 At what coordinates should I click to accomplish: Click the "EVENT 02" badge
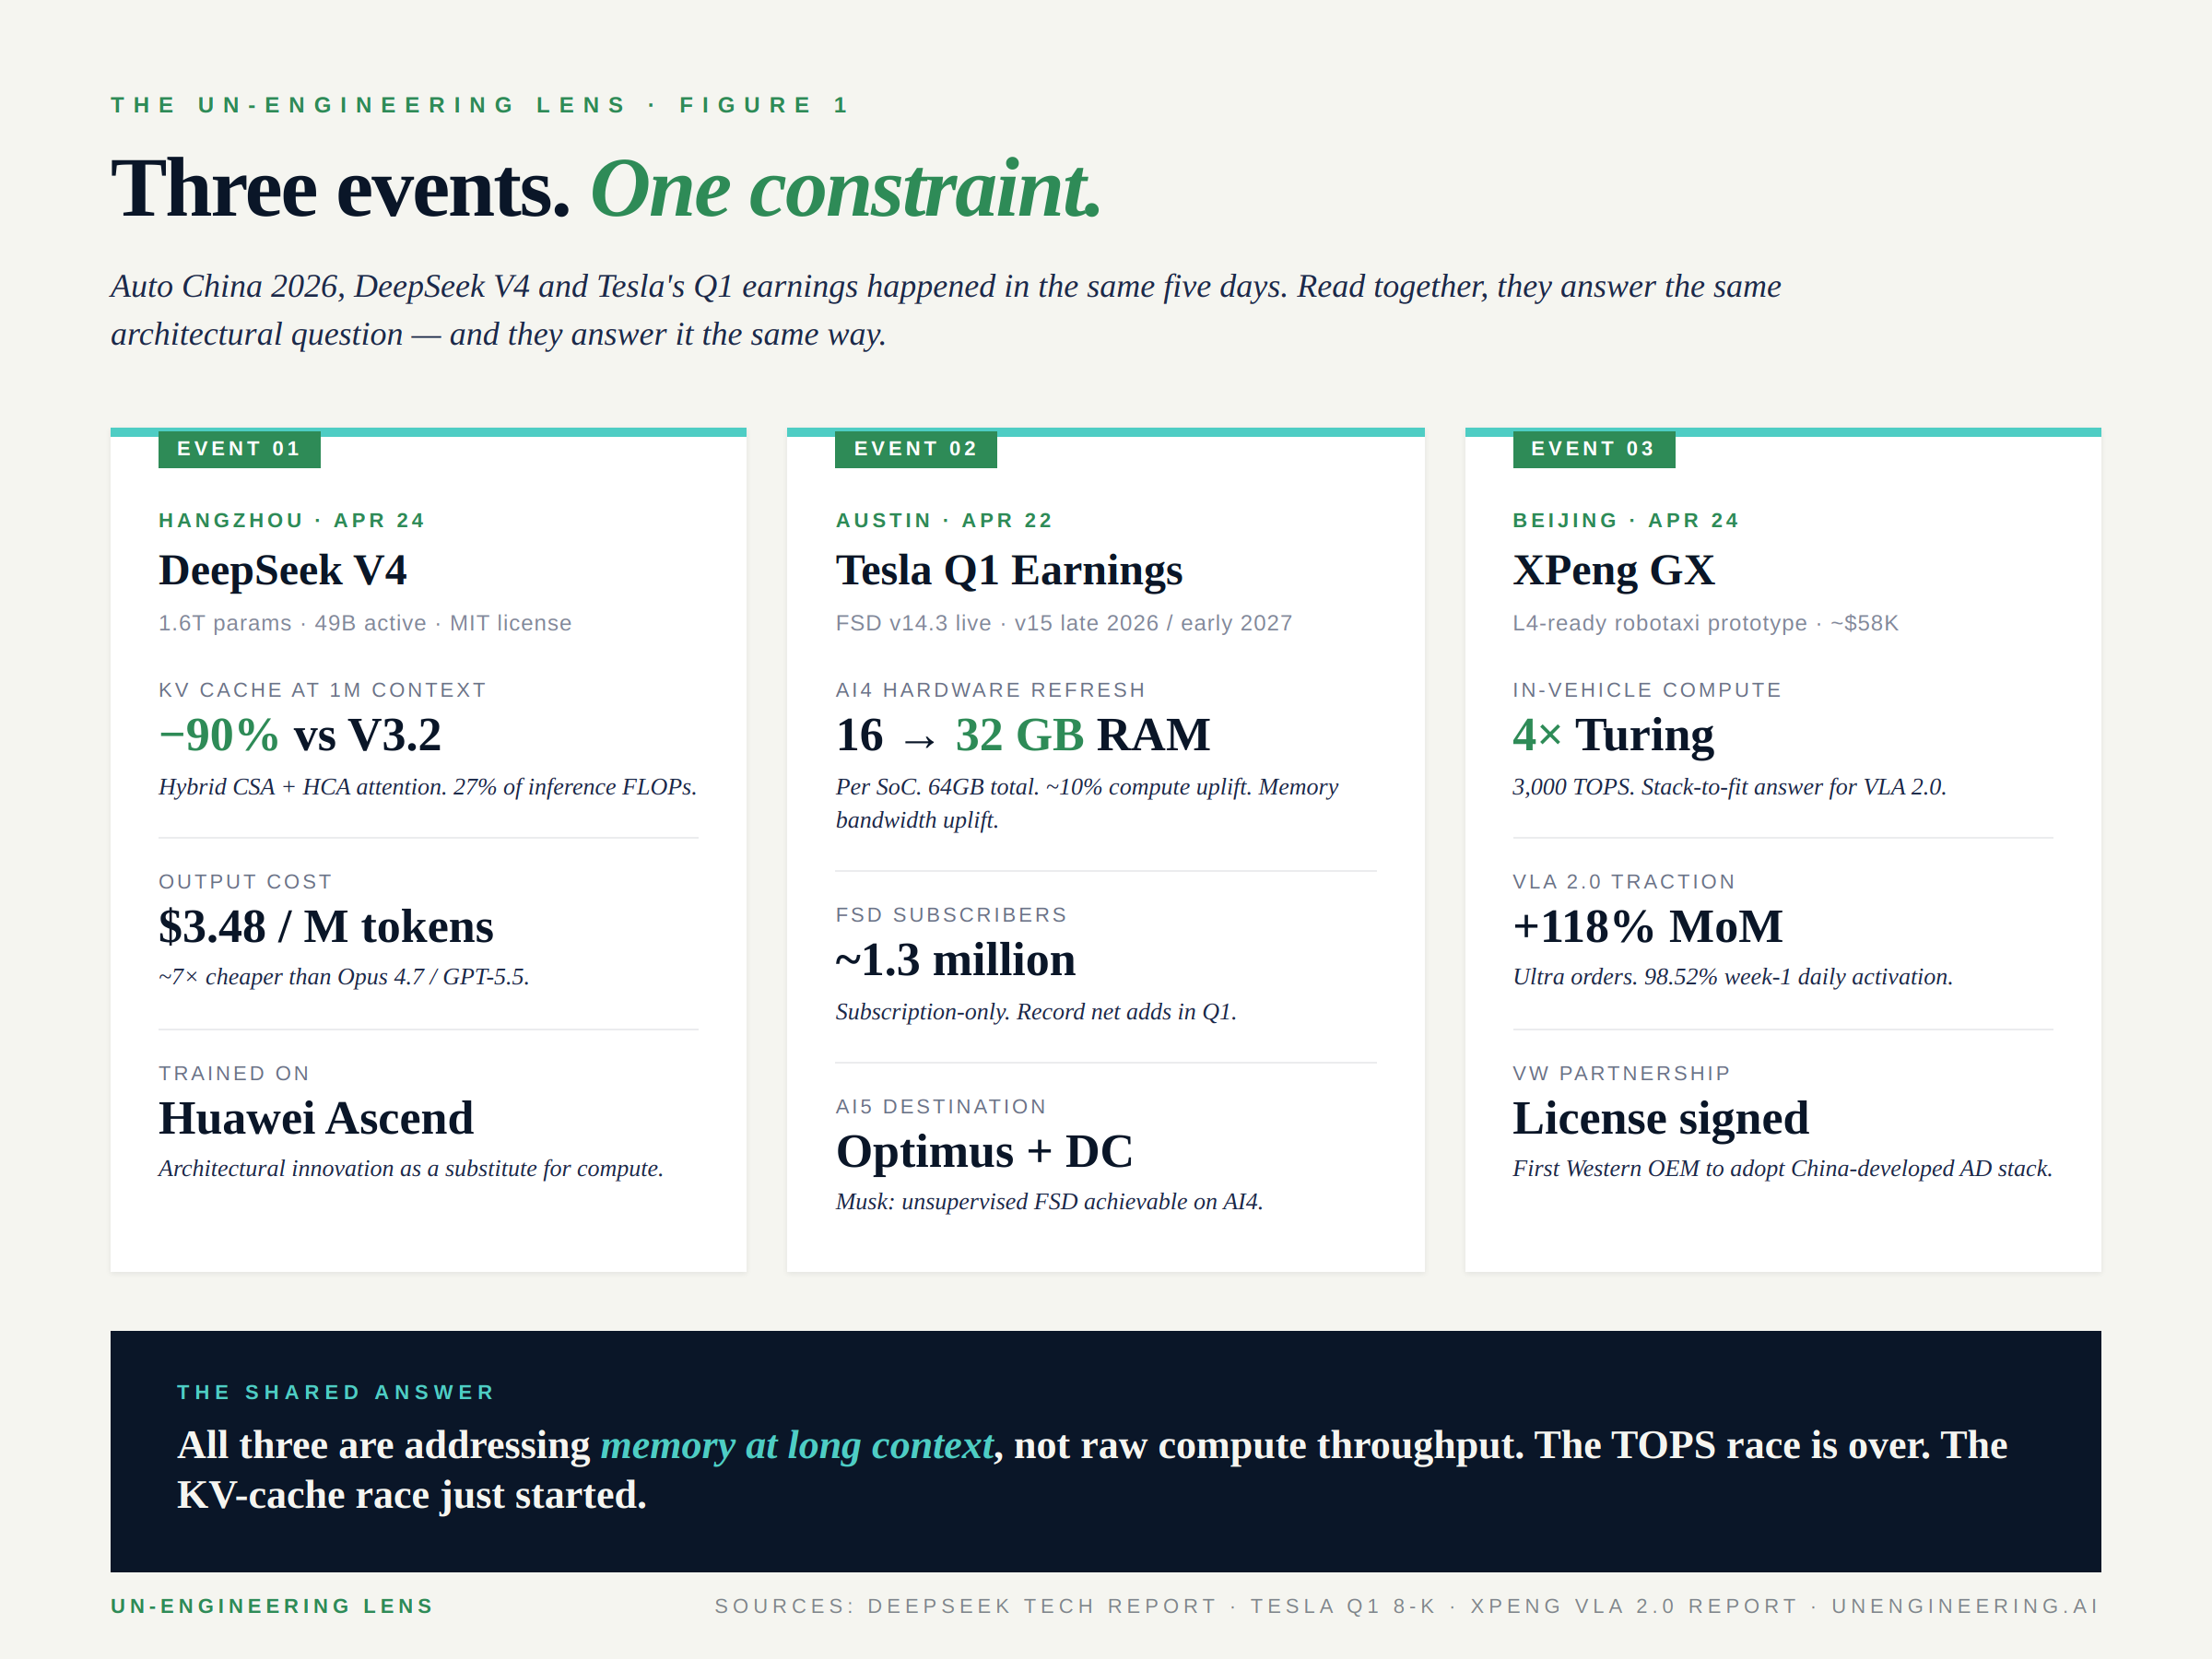pos(916,449)
